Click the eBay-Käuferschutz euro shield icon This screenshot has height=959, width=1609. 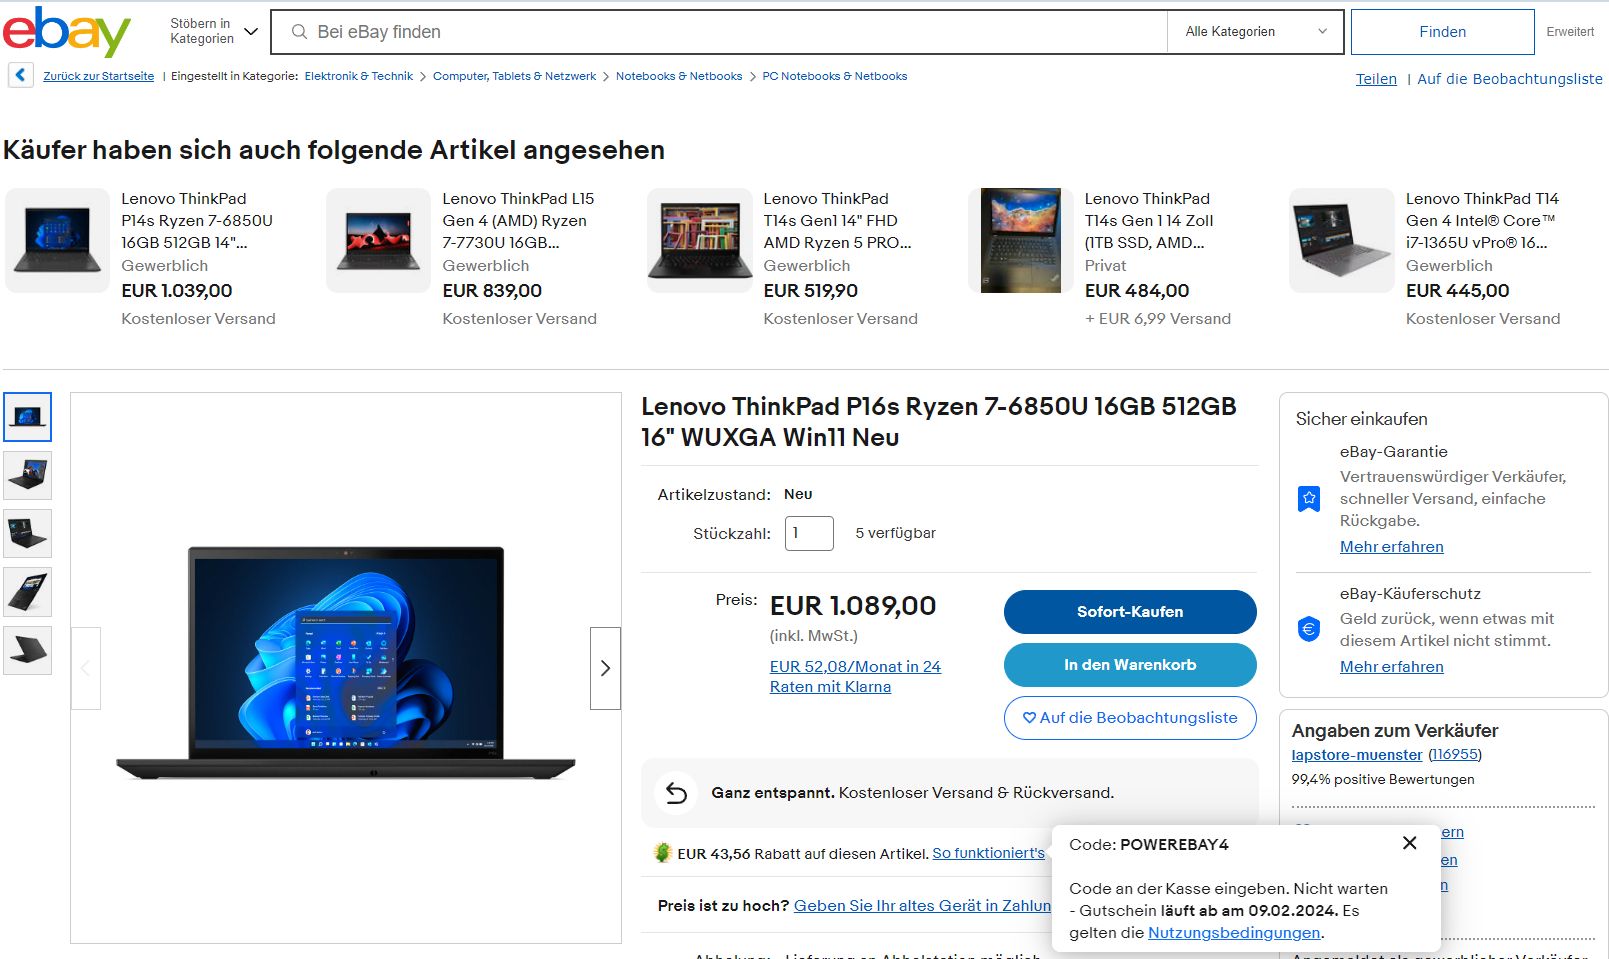click(1309, 629)
